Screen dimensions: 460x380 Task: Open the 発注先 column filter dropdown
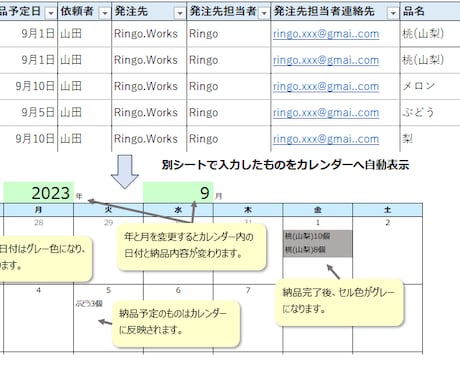click(x=180, y=13)
